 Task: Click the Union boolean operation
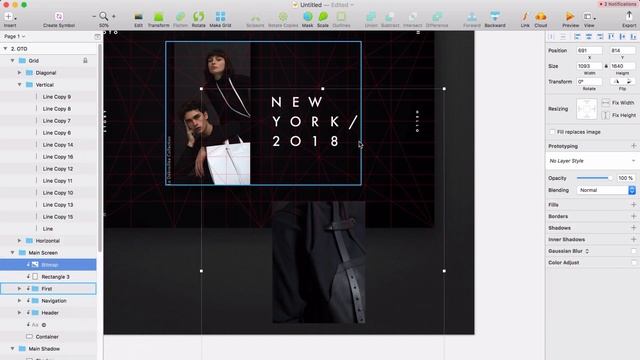pos(371,19)
